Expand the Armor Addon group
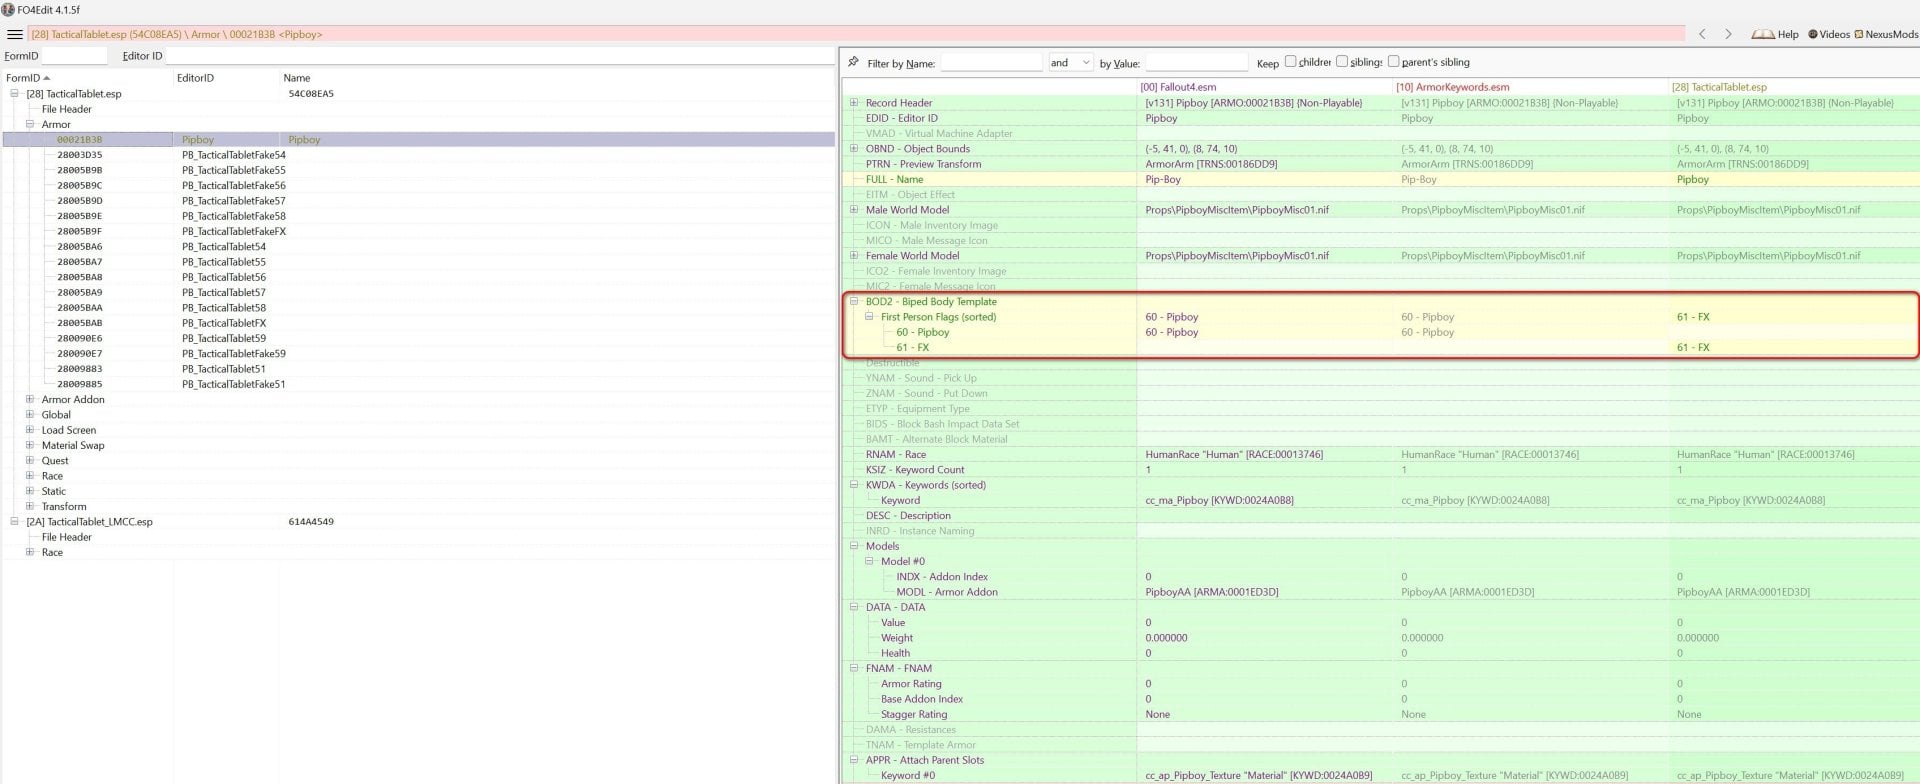 point(29,399)
